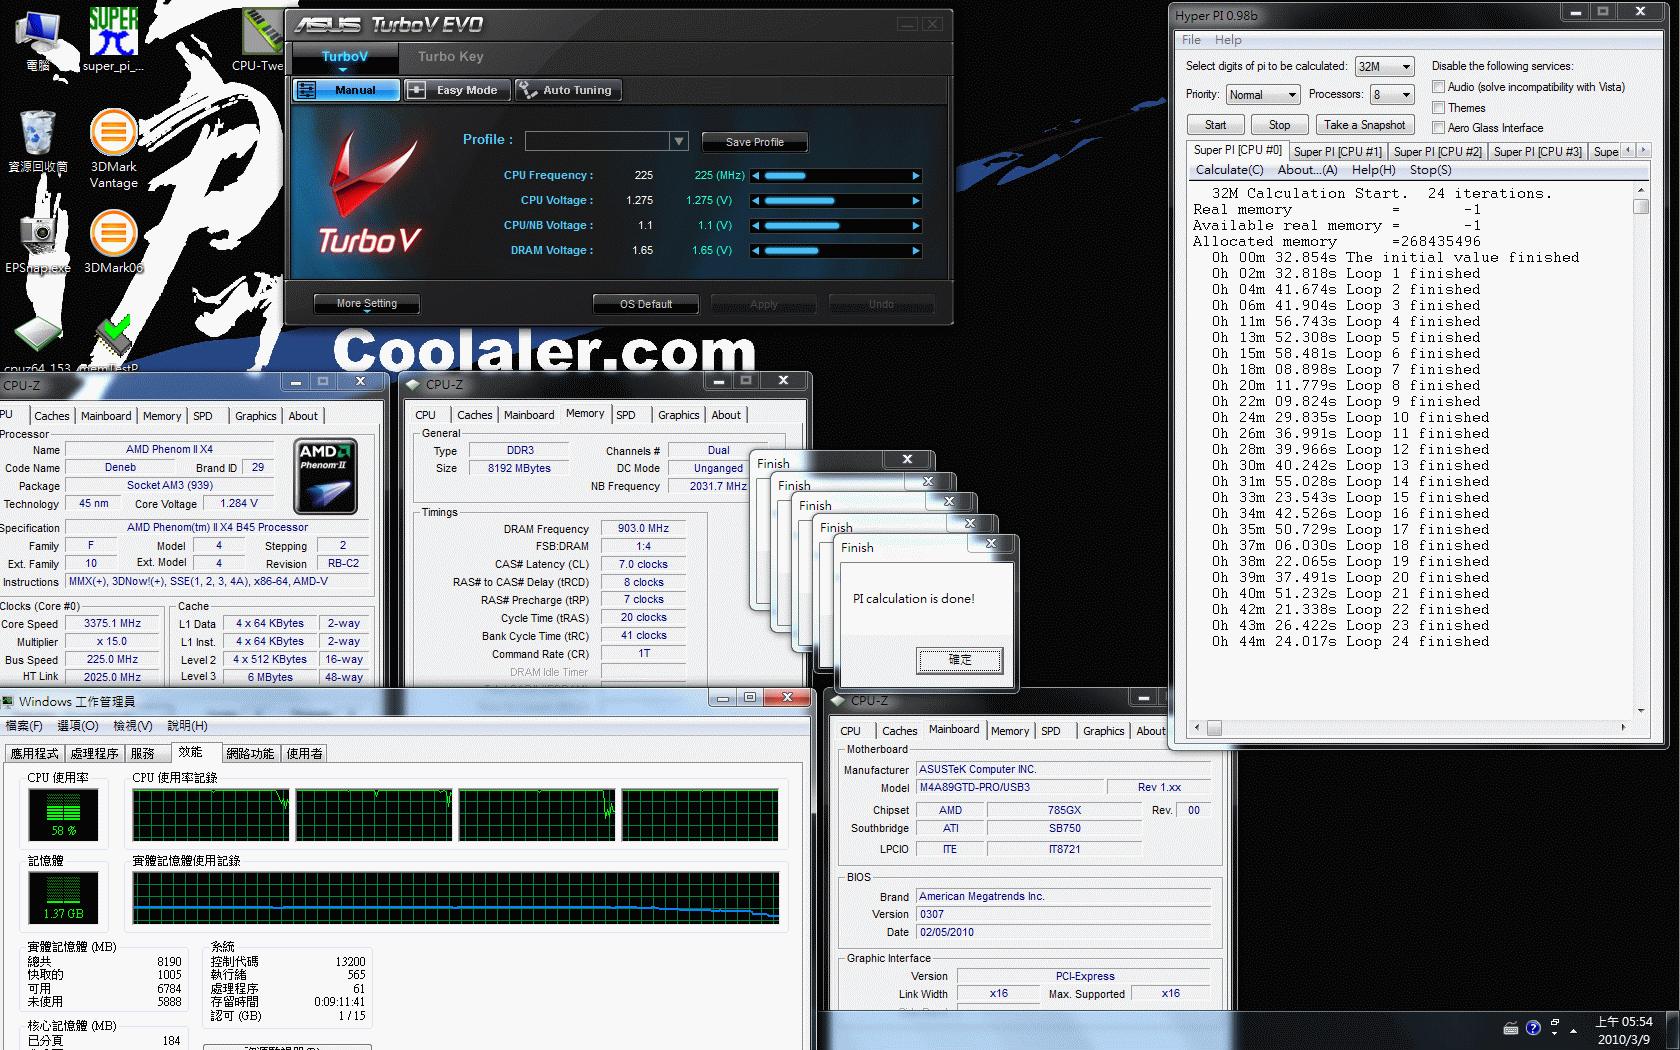Click the DRAM Voltage slider bar
The width and height of the screenshot is (1680, 1050).
coord(835,251)
